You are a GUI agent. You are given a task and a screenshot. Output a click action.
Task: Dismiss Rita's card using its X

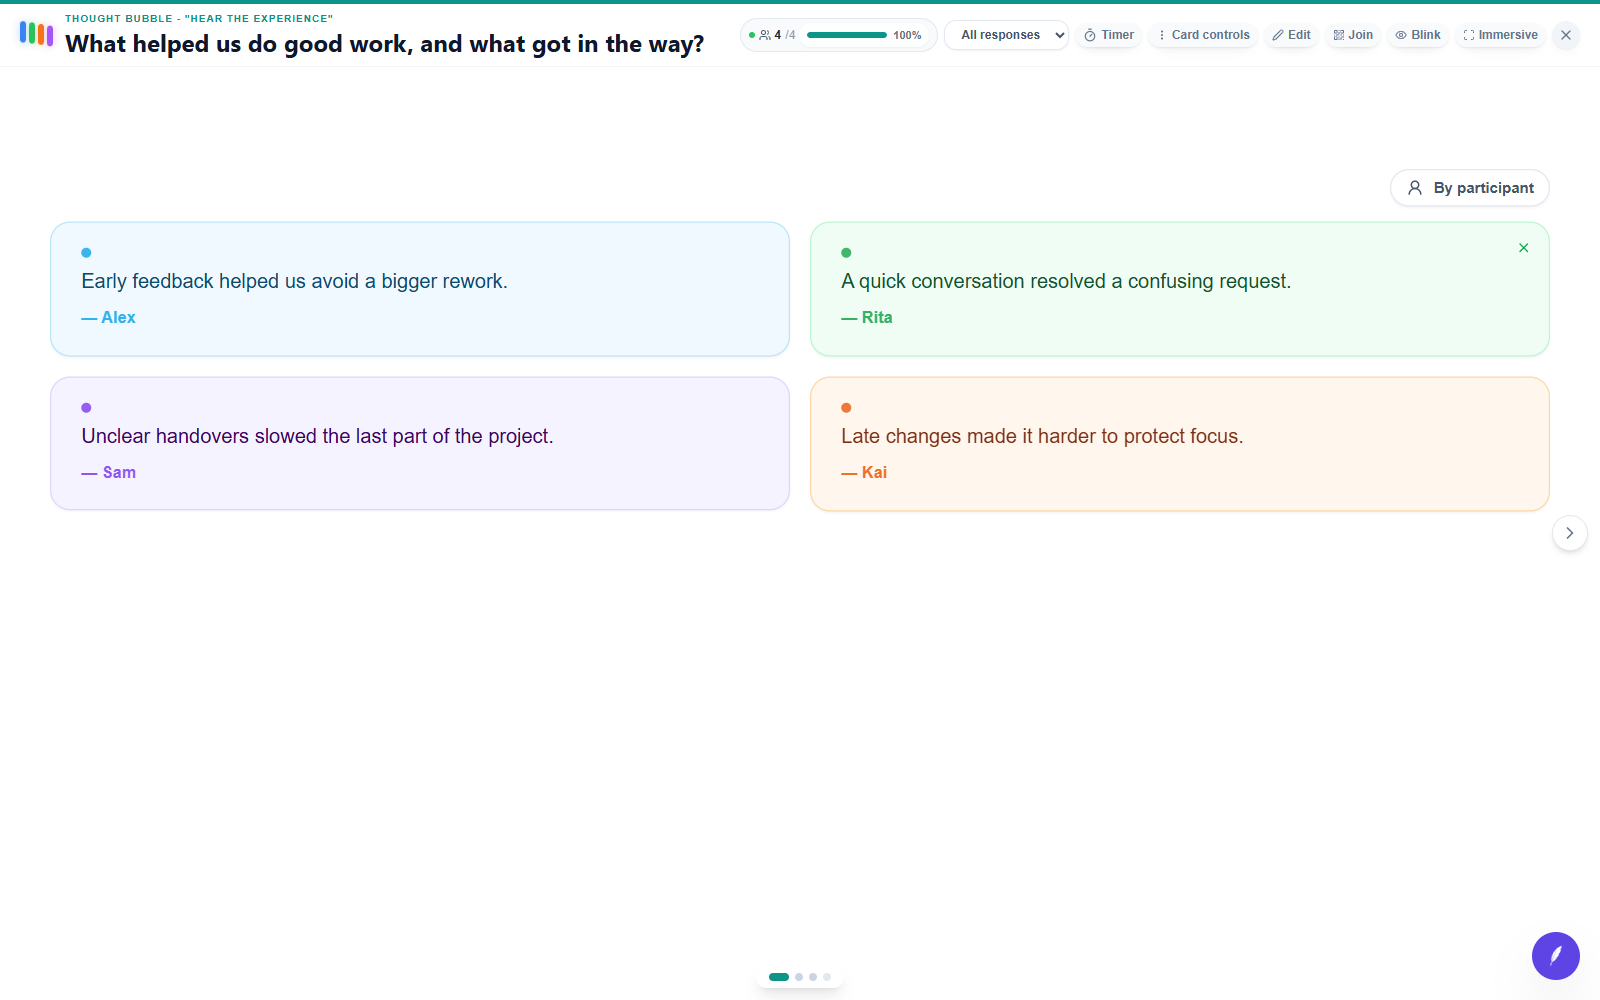1524,248
